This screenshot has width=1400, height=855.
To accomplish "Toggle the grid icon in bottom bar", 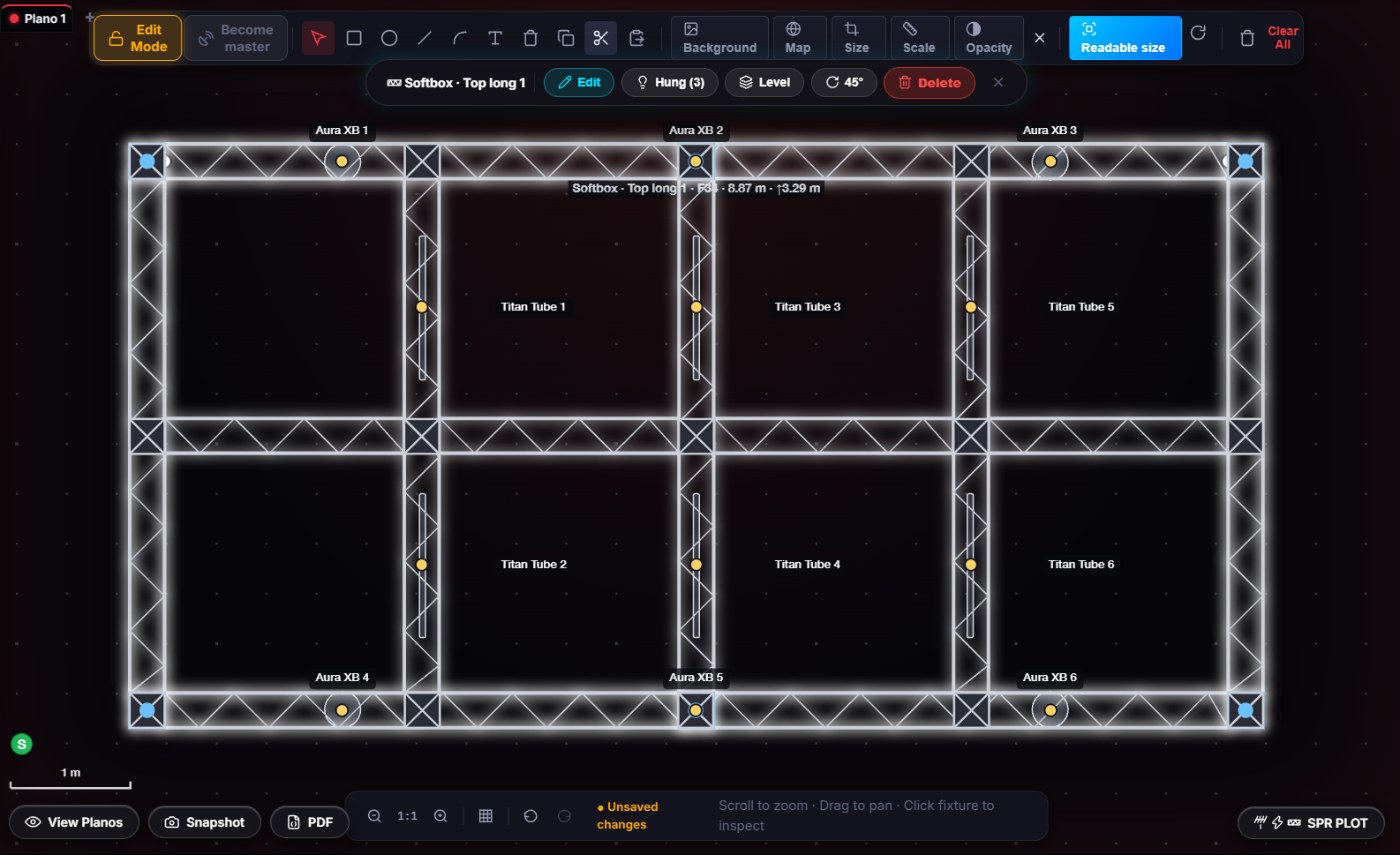I will tap(486, 816).
